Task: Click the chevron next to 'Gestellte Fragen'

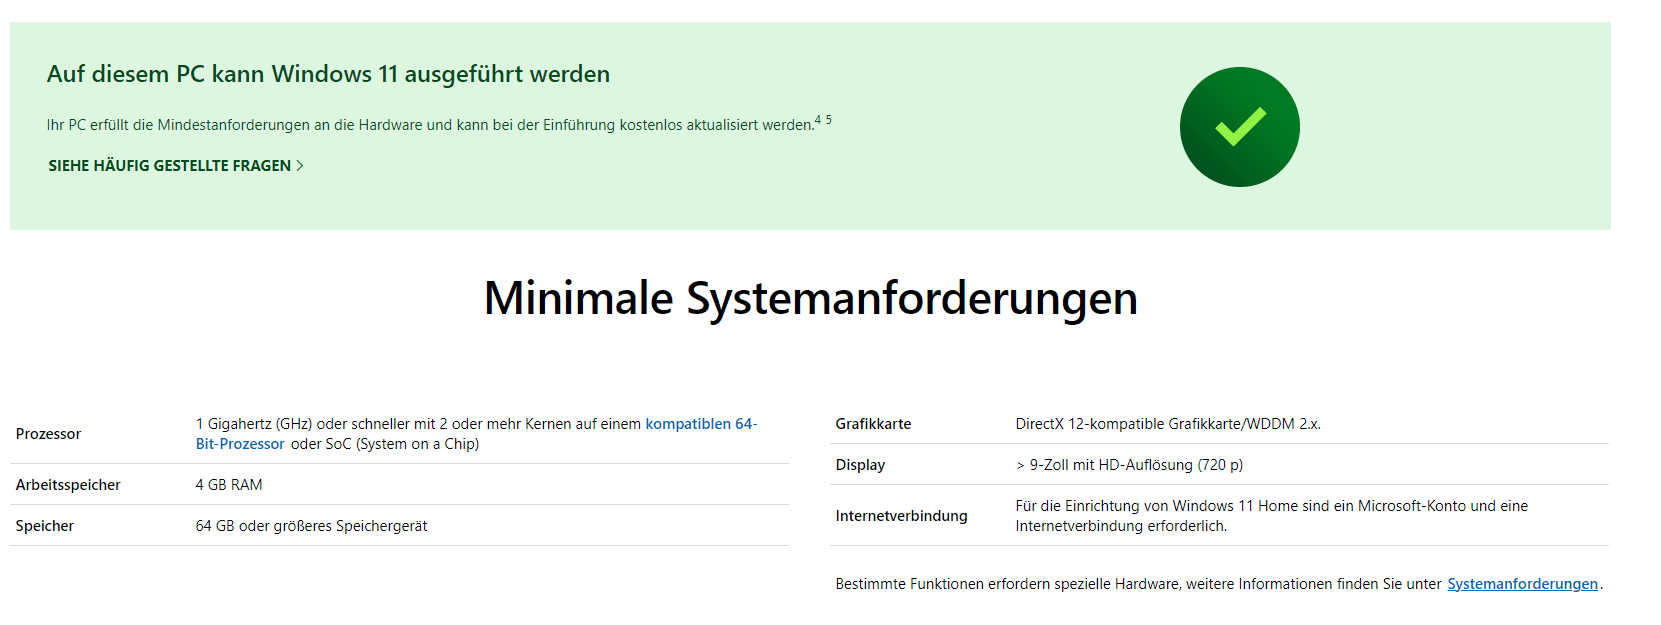Action: [x=299, y=166]
